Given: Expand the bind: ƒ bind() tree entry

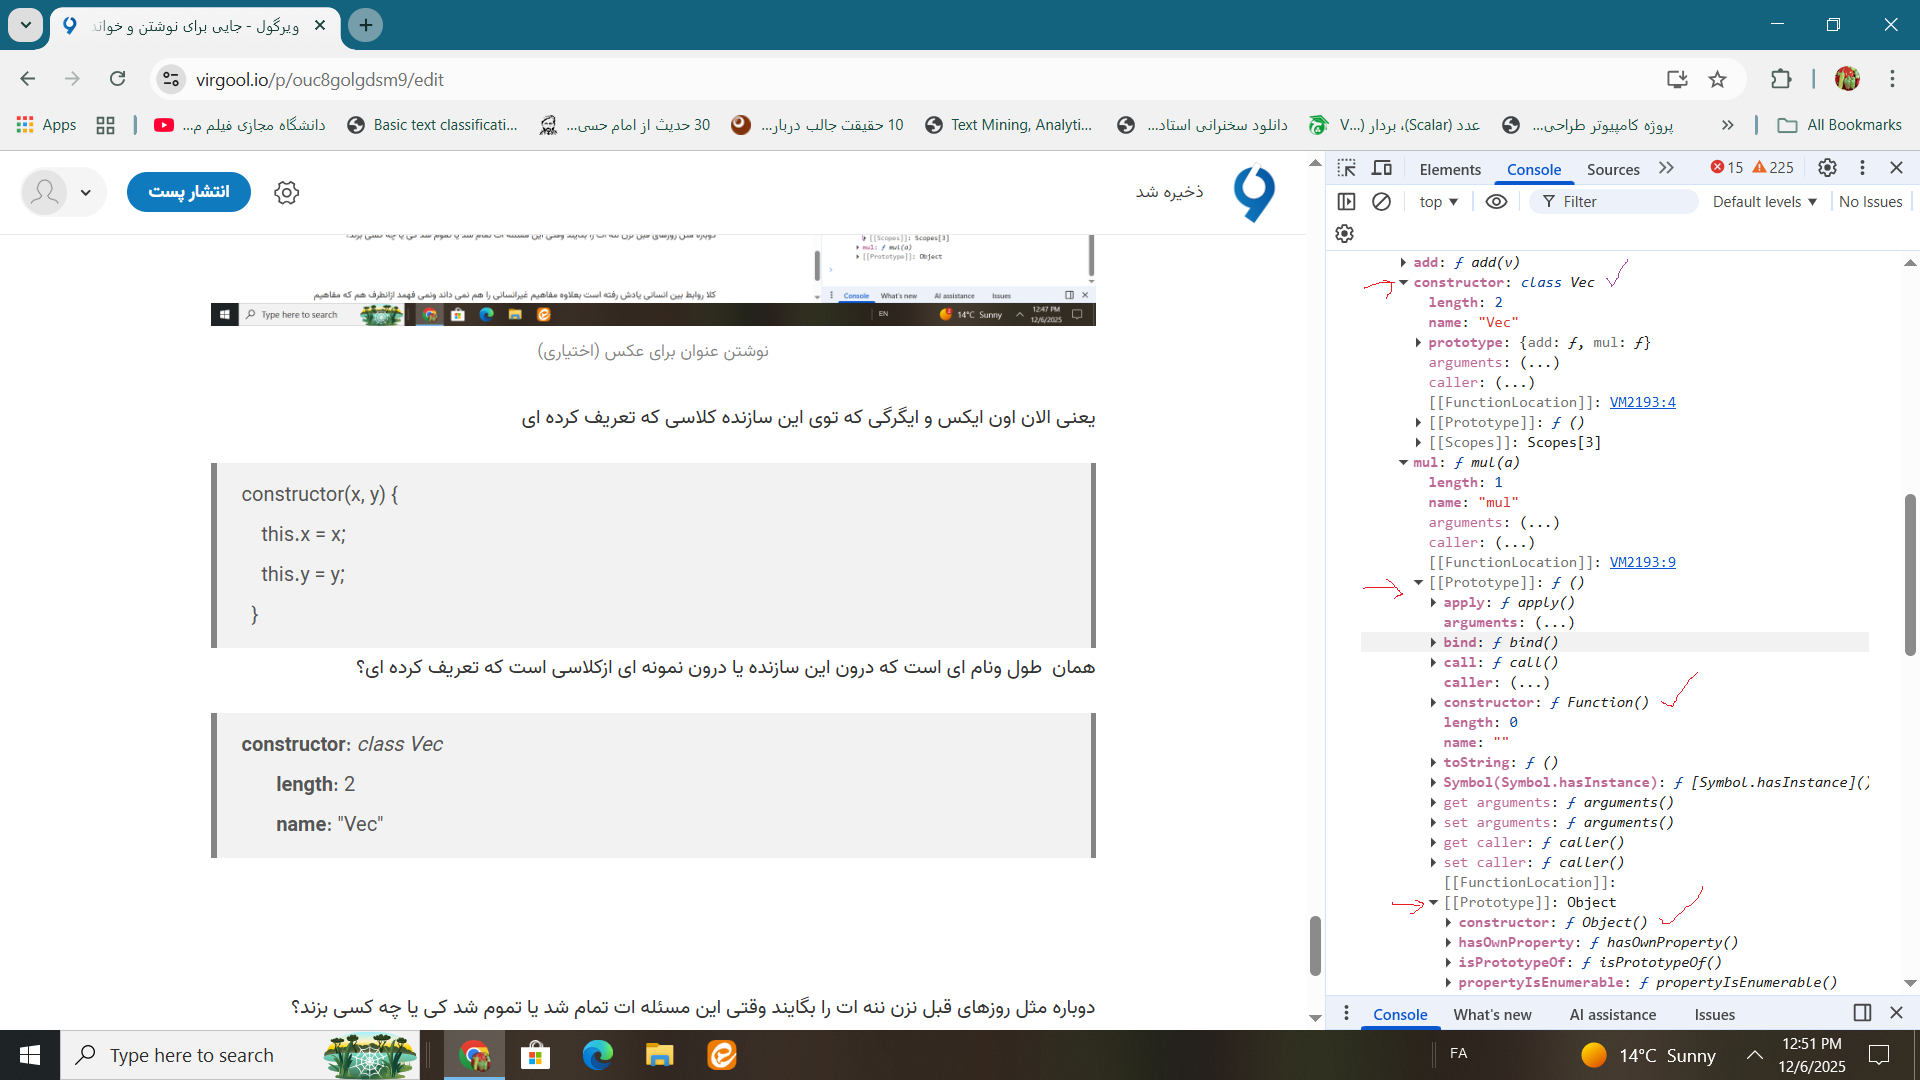Looking at the screenshot, I should tap(1433, 643).
